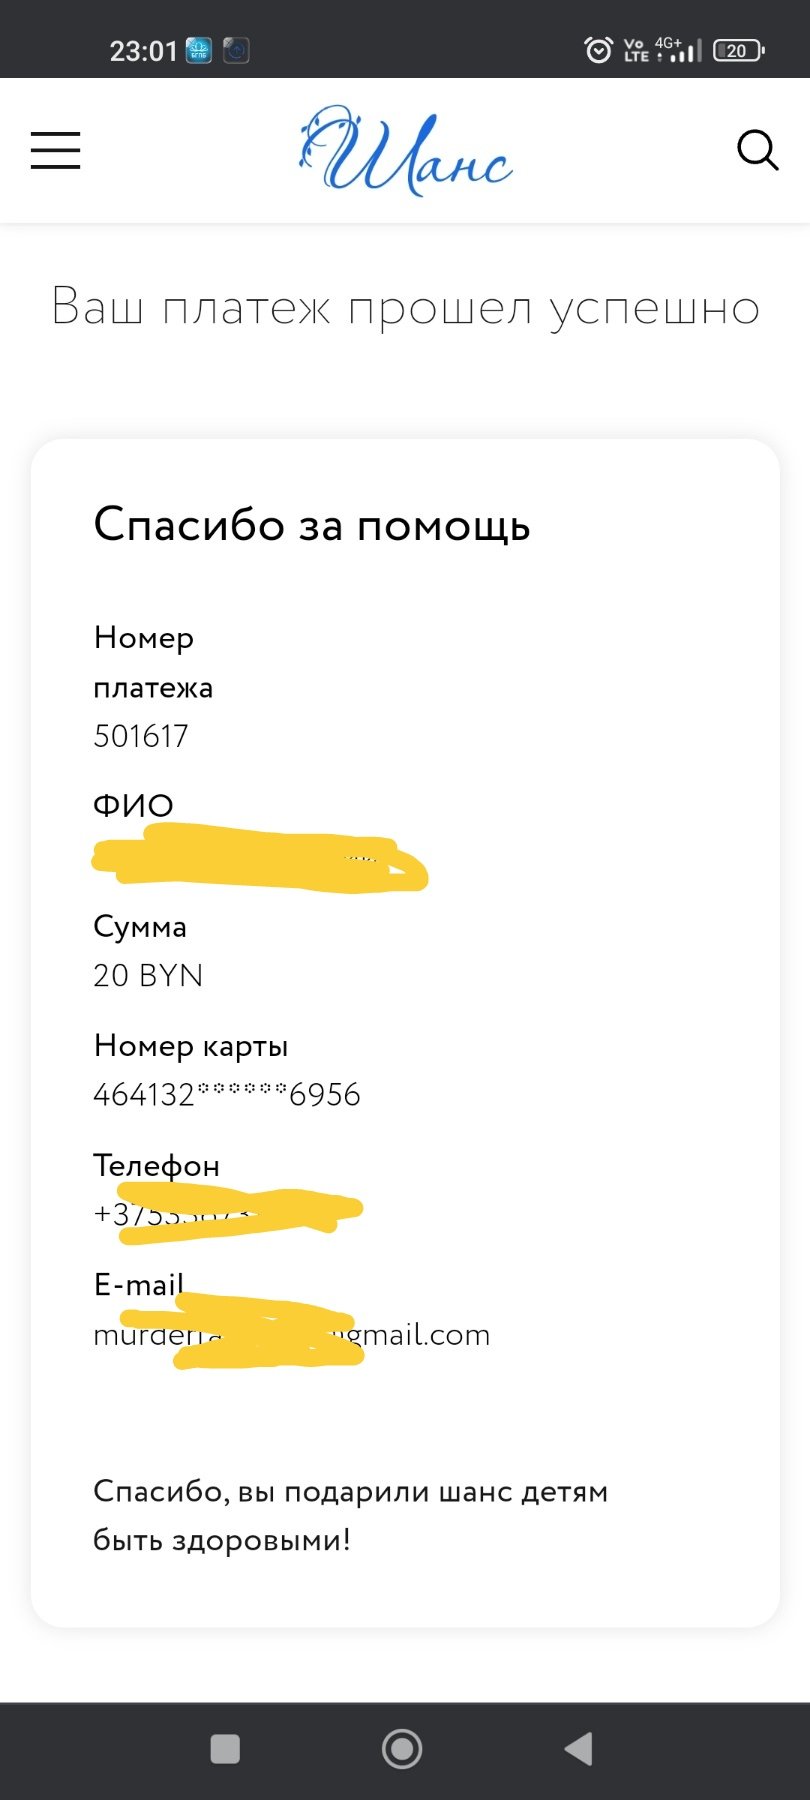Tap the blue app notification icon
Image resolution: width=810 pixels, height=1800 pixels.
(x=199, y=50)
